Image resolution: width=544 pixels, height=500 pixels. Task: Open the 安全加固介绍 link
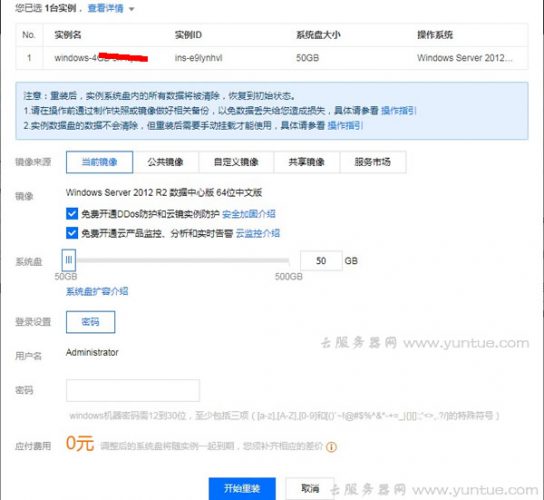click(249, 214)
